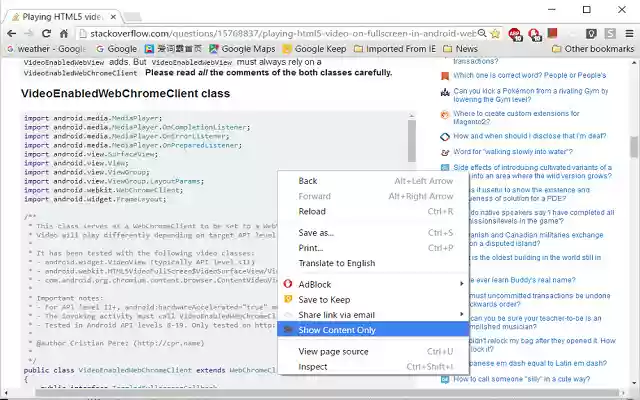Image resolution: width=640 pixels, height=400 pixels.
Task: Open the Other bookmarks folder
Action: pyautogui.click(x=593, y=49)
